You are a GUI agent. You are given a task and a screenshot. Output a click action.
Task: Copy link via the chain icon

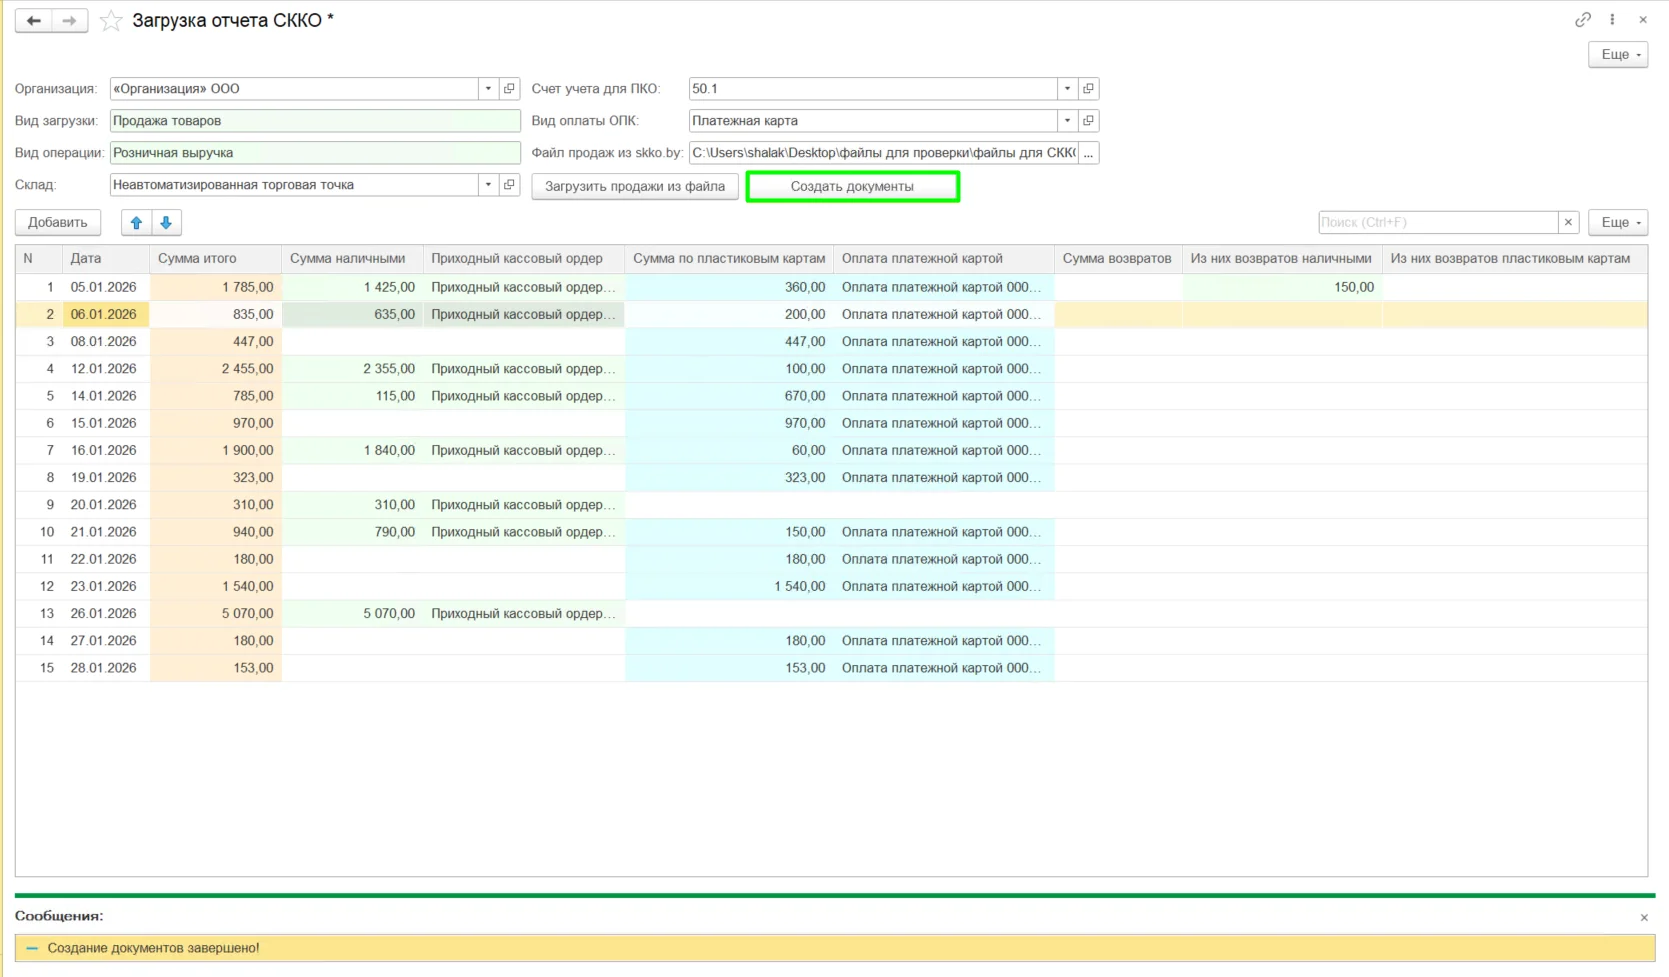coord(1583,19)
